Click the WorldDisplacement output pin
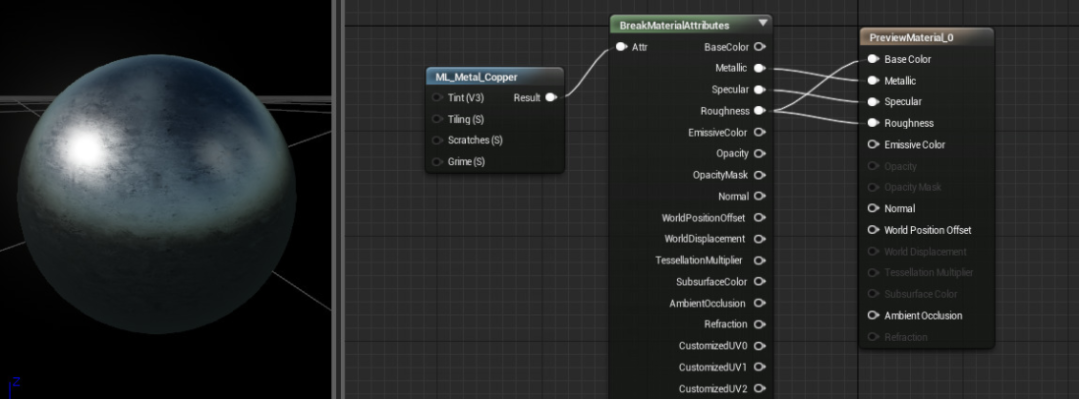 point(759,239)
